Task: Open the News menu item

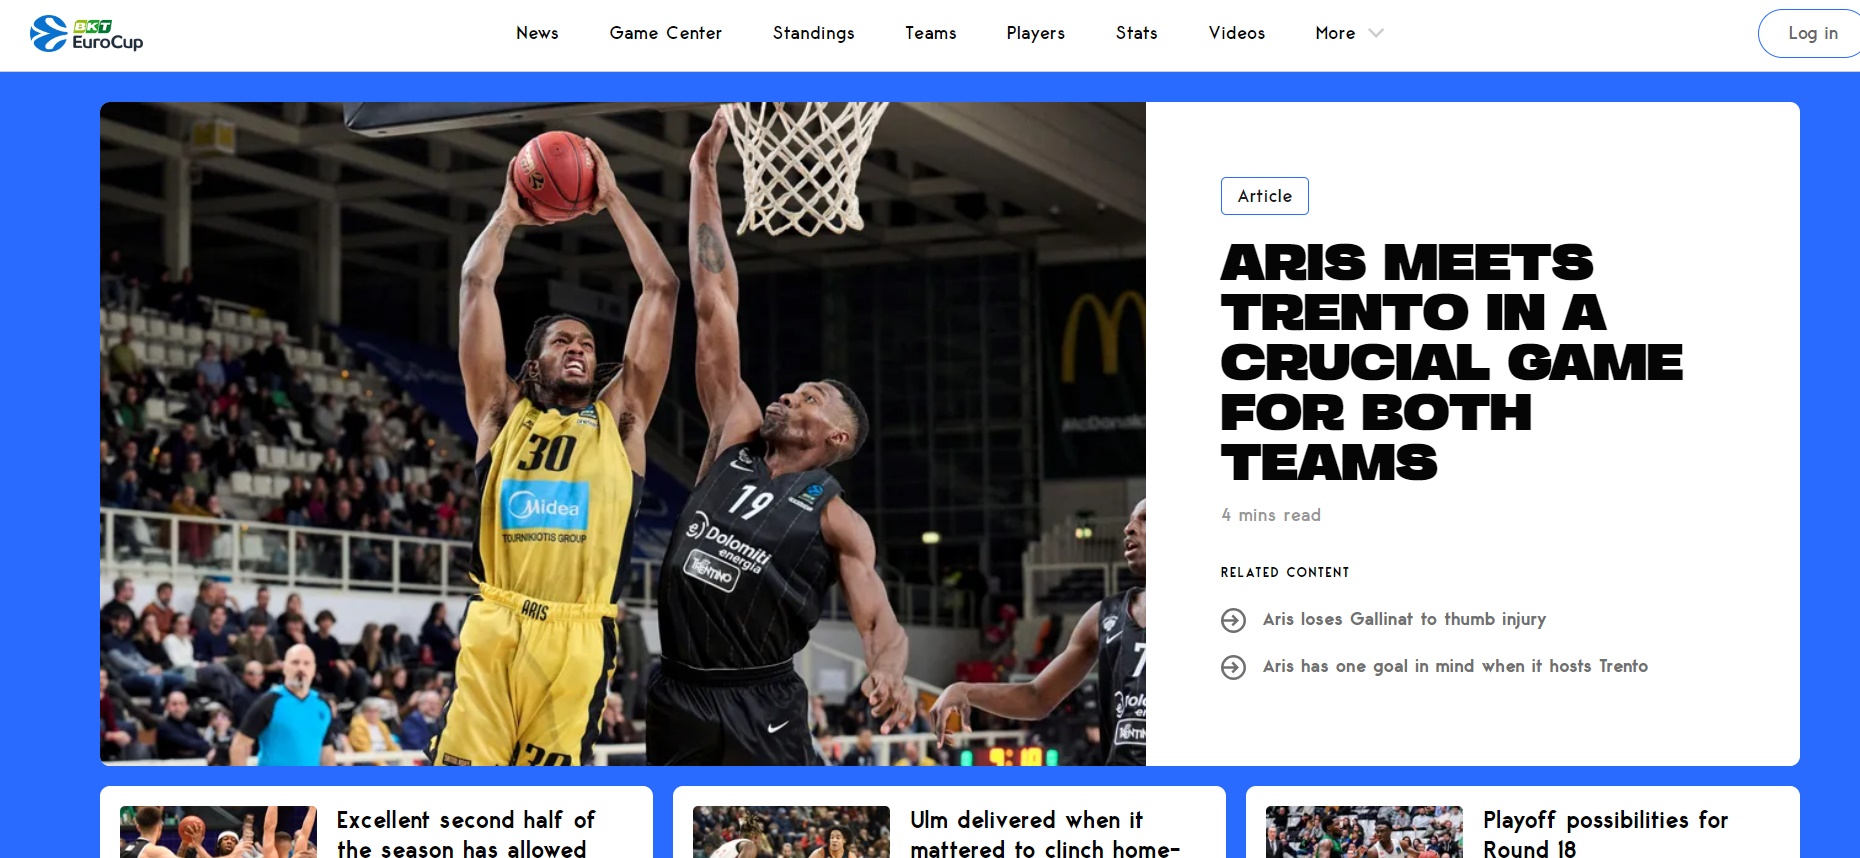Action: 537,33
